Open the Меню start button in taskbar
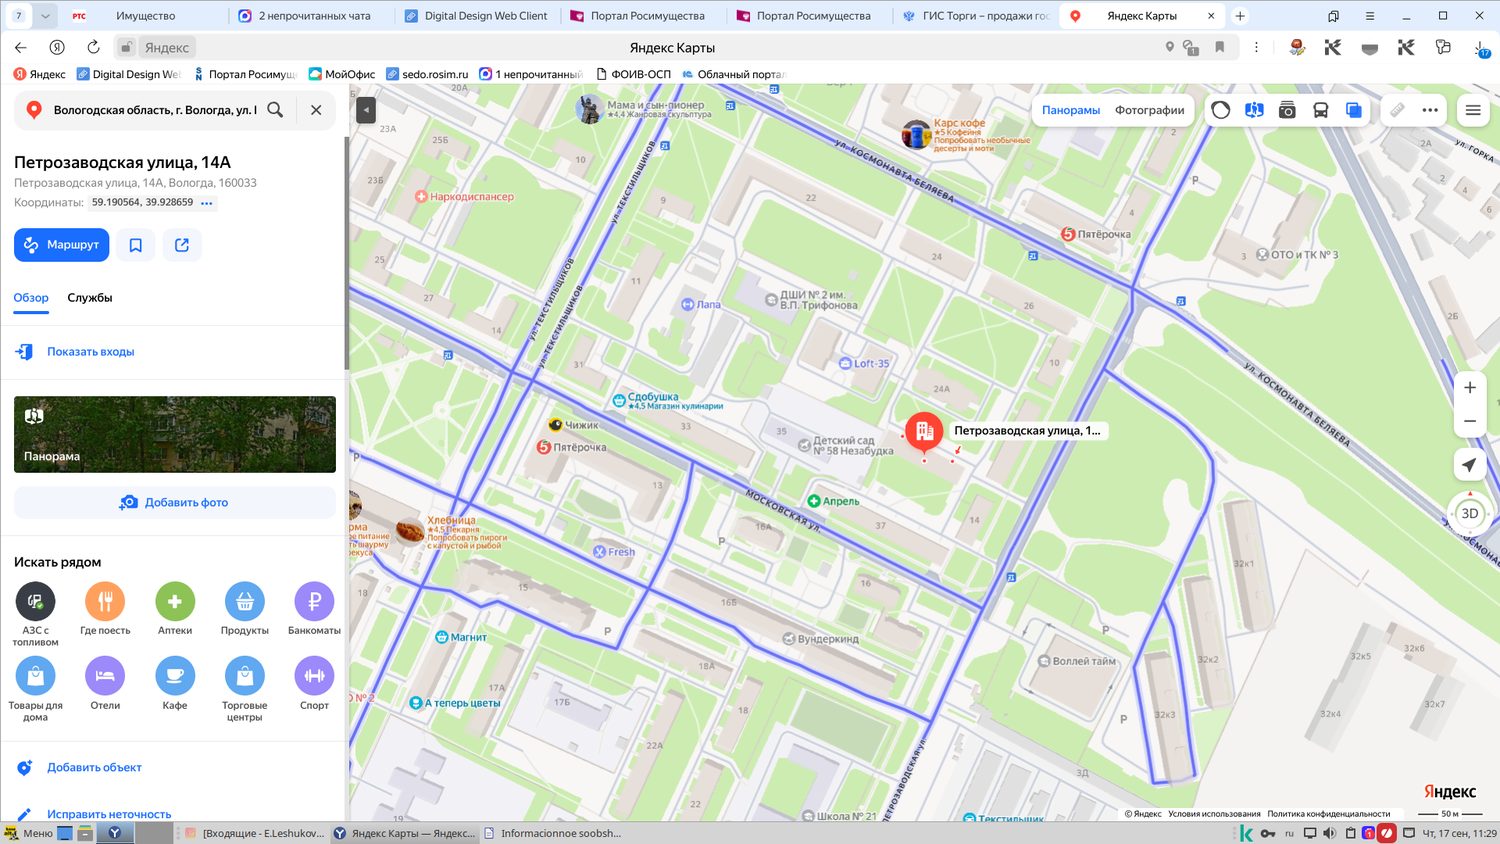The width and height of the screenshot is (1500, 844). pyautogui.click(x=28, y=833)
